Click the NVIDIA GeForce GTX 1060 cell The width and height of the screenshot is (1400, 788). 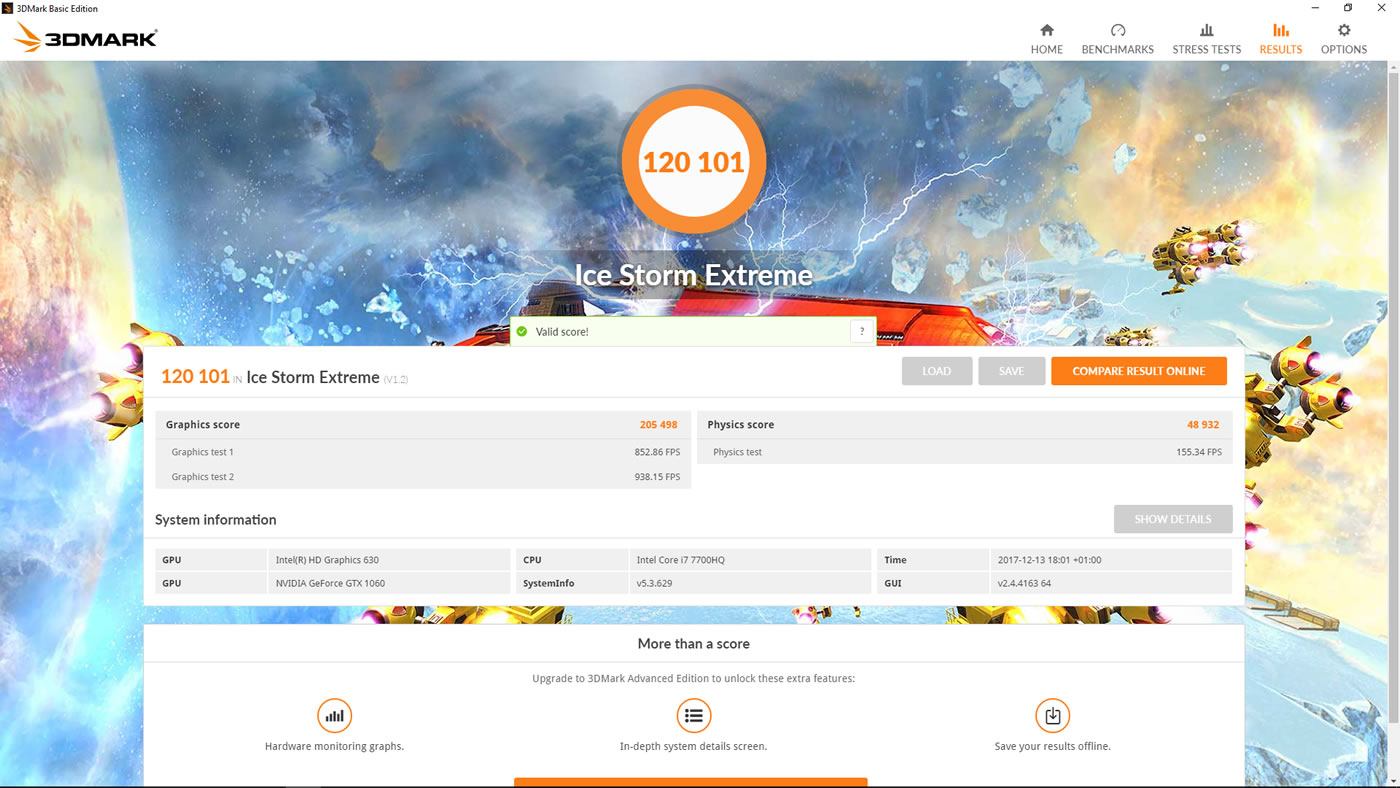coord(389,583)
